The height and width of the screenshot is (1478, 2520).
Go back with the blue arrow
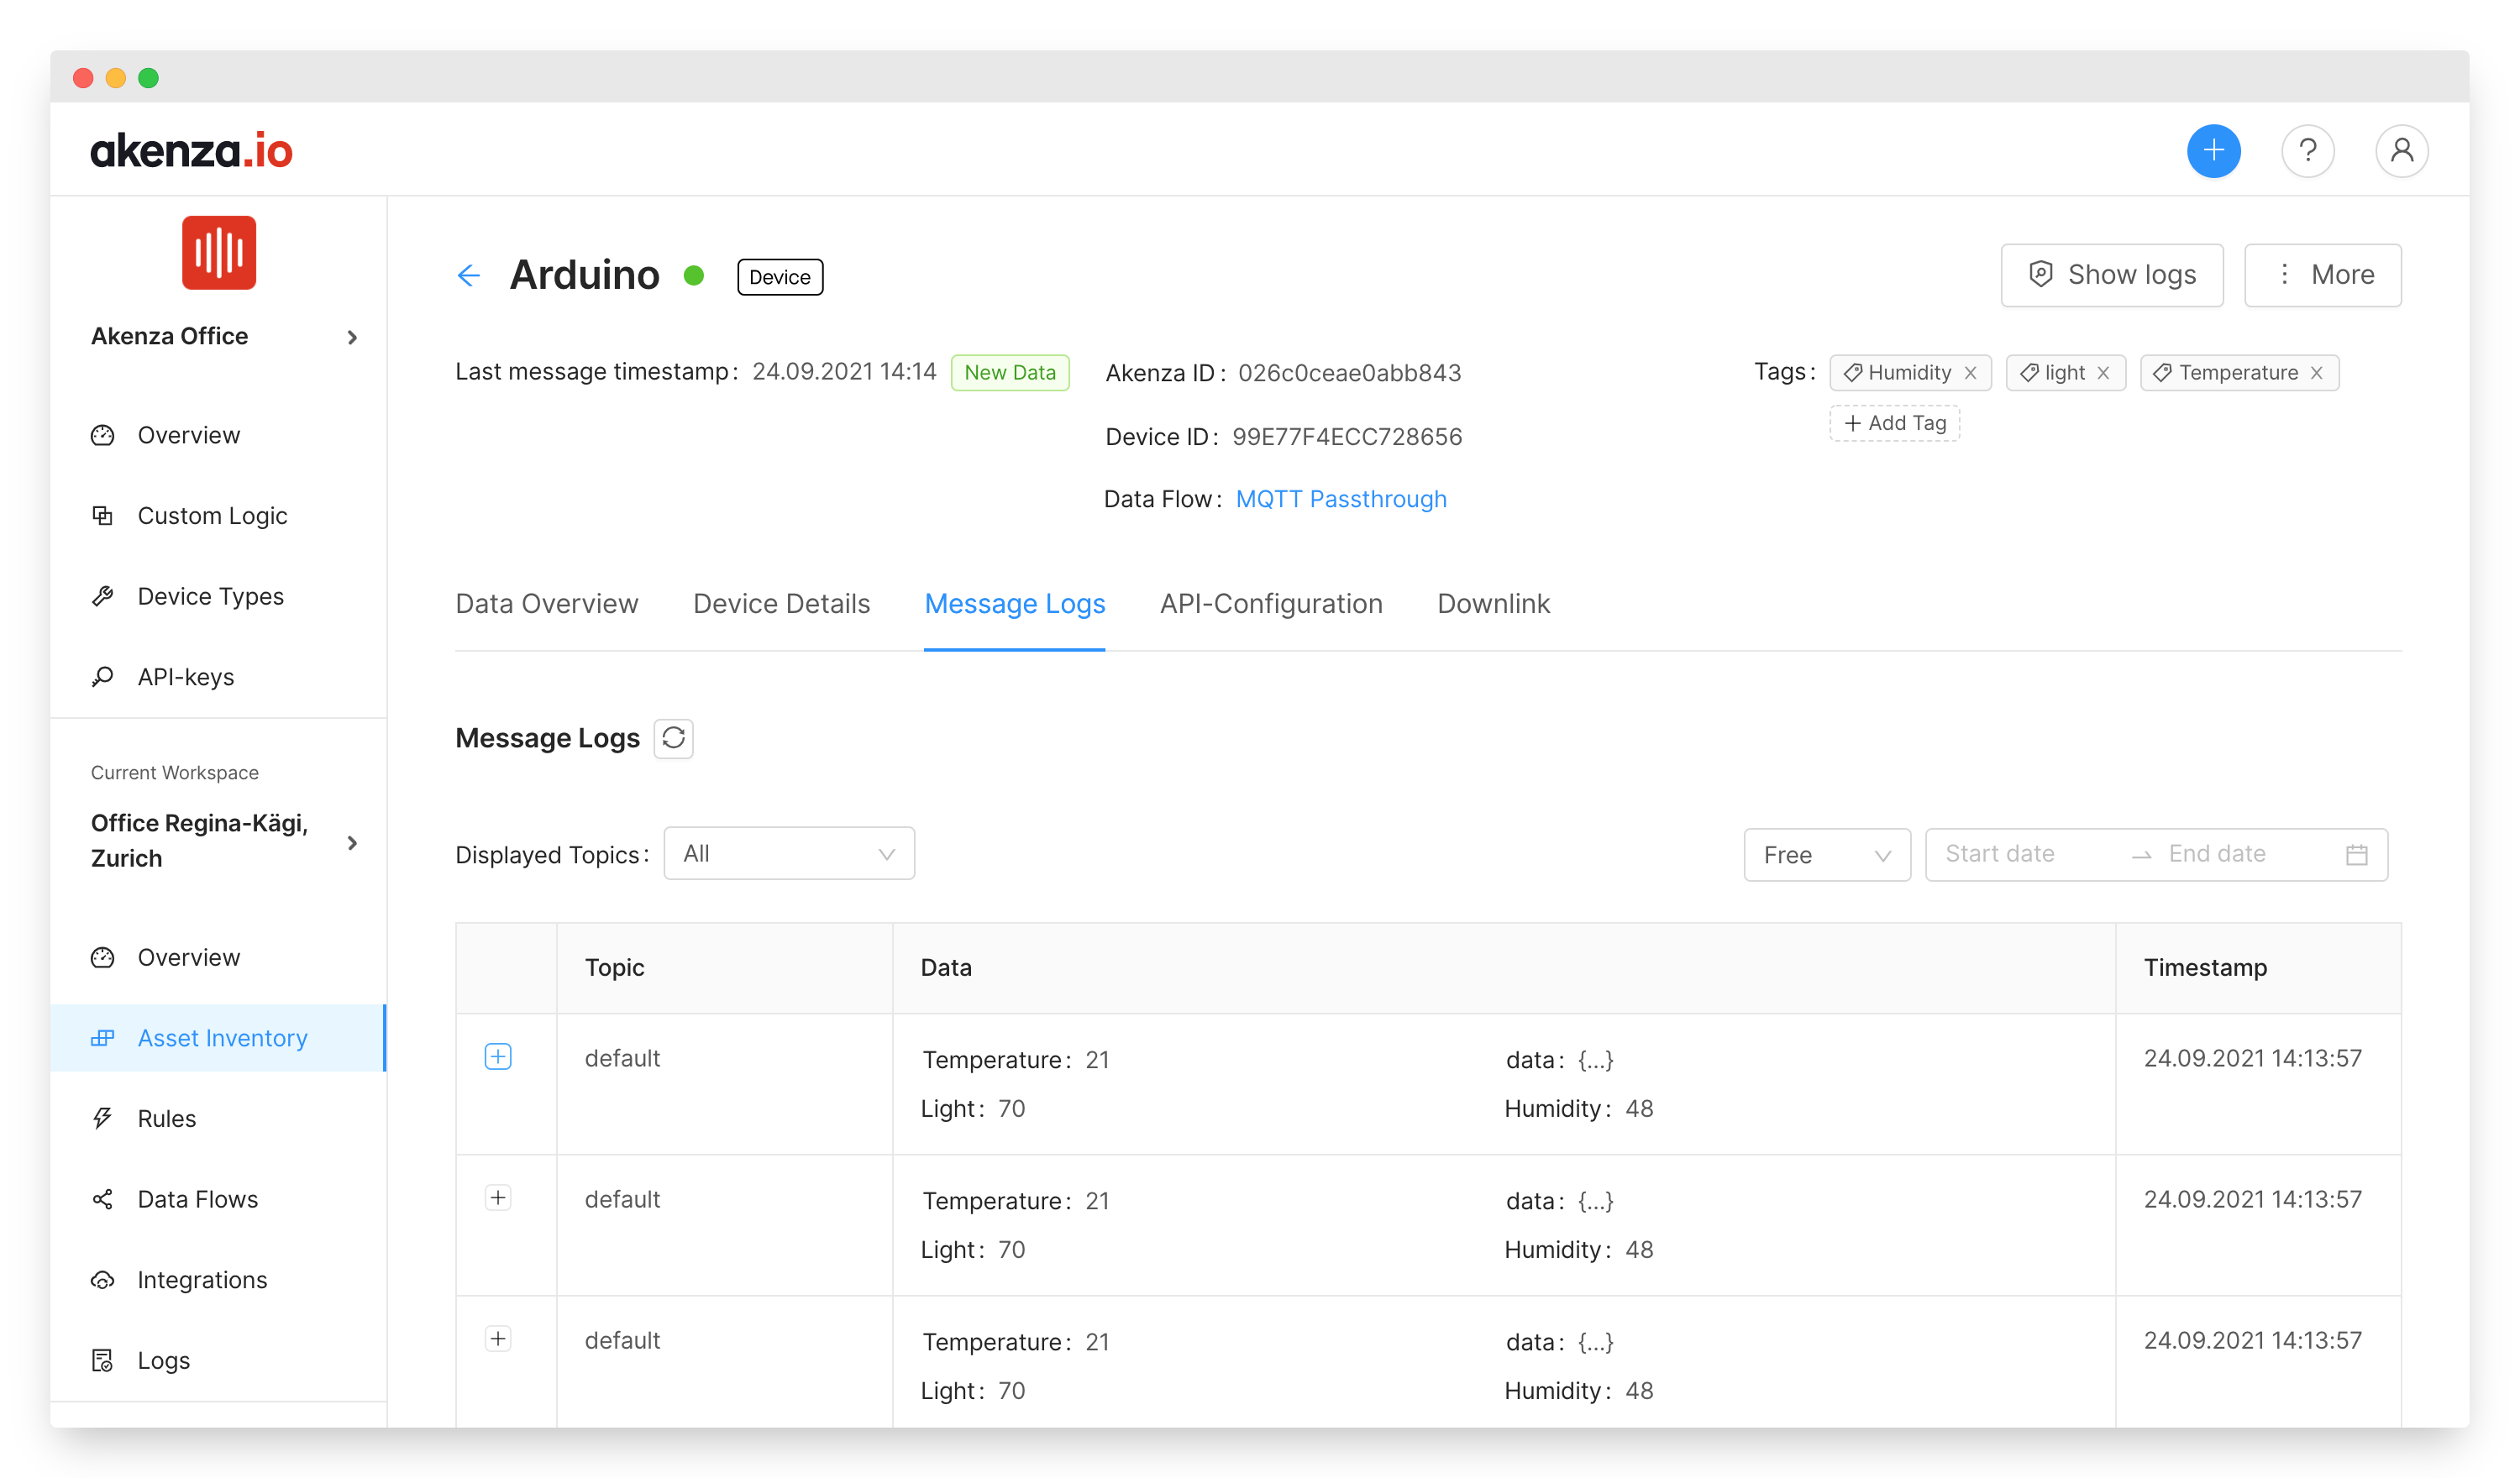point(468,275)
